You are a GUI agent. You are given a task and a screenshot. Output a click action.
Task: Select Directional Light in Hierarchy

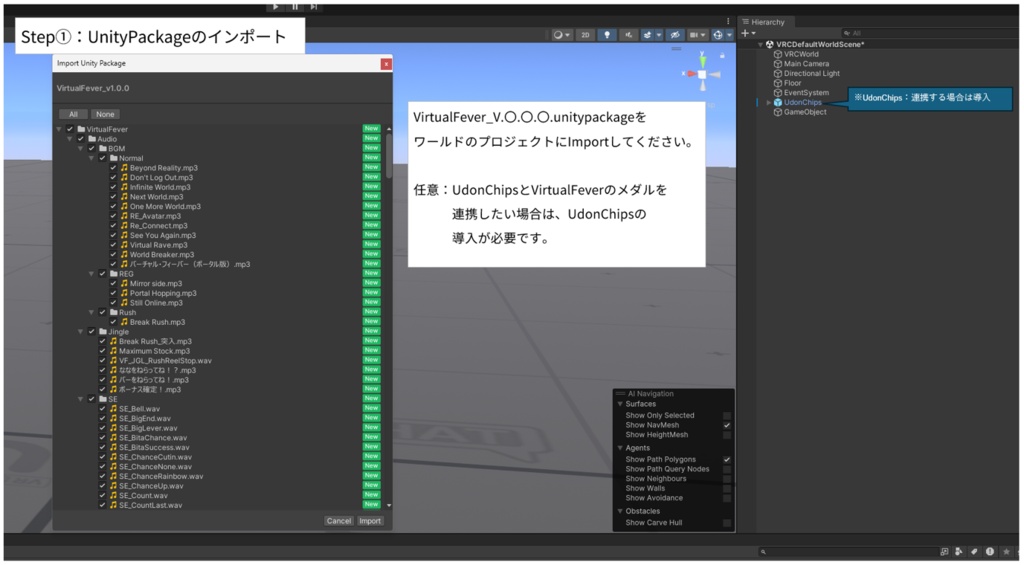coord(812,74)
